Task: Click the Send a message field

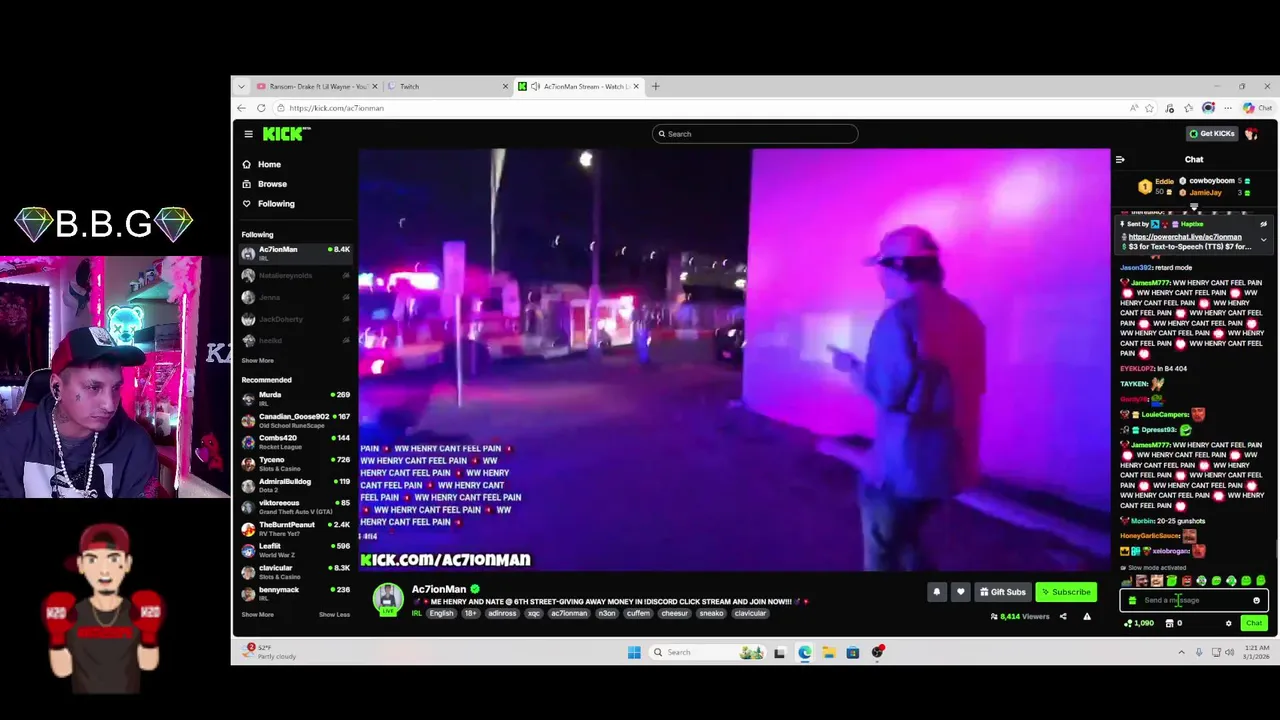Action: pyautogui.click(x=1193, y=600)
